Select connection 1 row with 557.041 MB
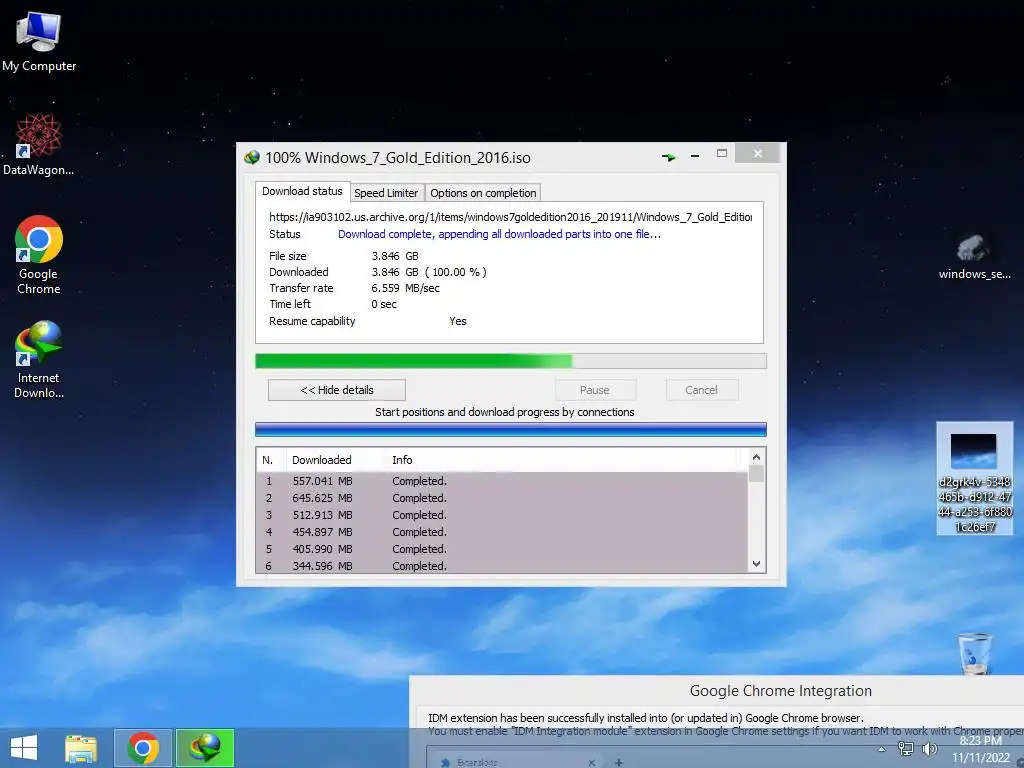The width and height of the screenshot is (1024, 768). tap(502, 481)
